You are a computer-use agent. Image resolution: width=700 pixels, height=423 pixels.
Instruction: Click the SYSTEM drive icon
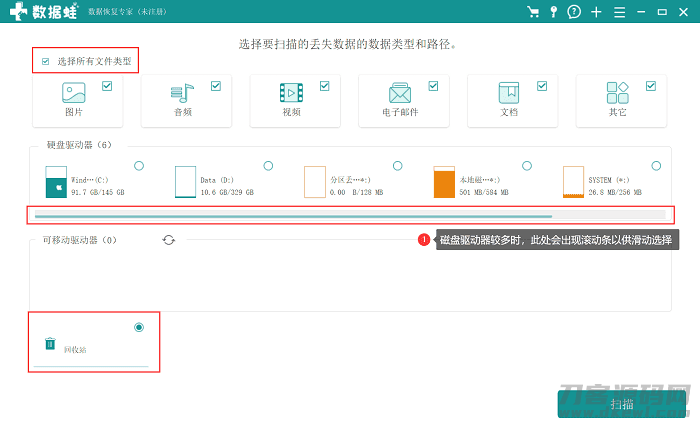[x=573, y=182]
